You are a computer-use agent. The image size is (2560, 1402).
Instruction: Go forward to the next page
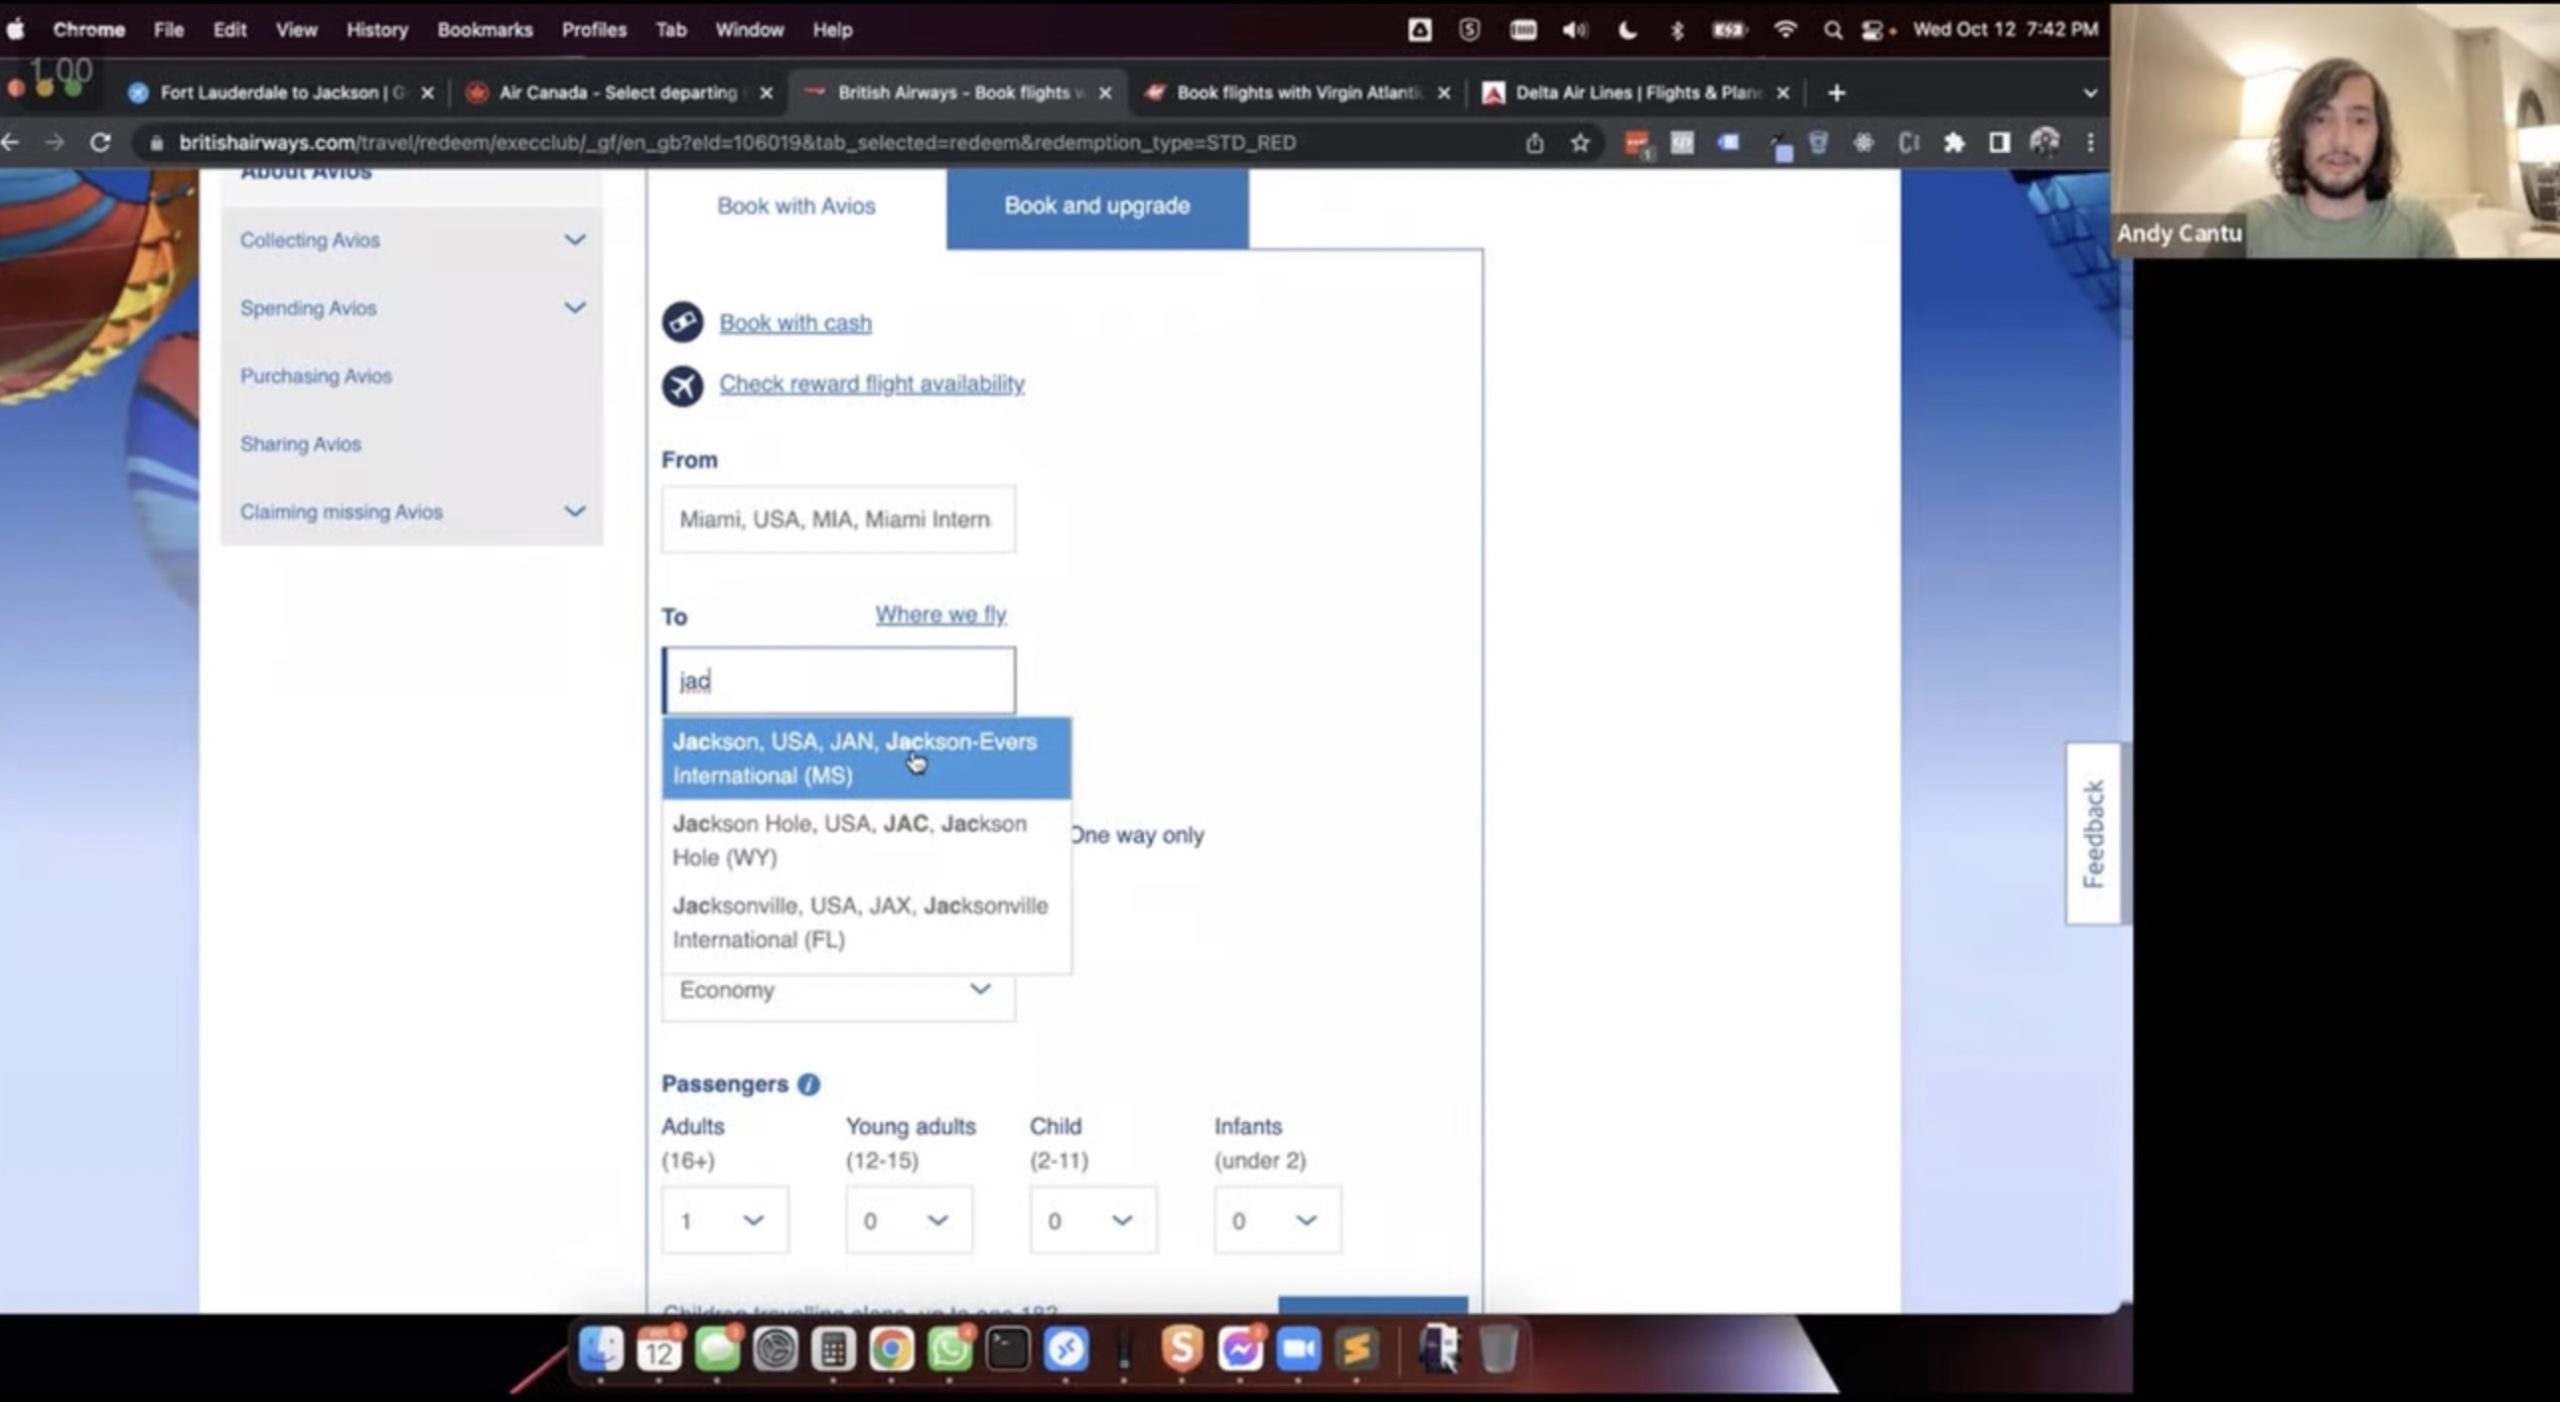click(55, 143)
